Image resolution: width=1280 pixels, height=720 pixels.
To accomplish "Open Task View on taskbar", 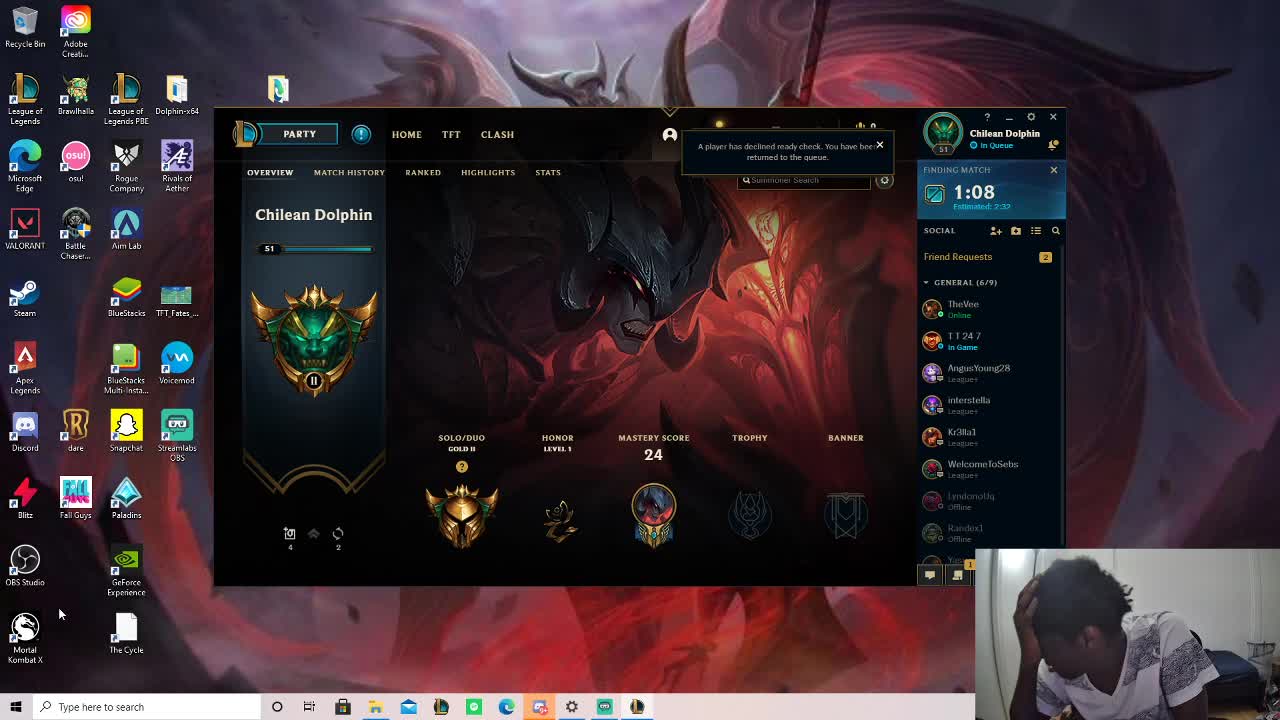I will point(309,707).
